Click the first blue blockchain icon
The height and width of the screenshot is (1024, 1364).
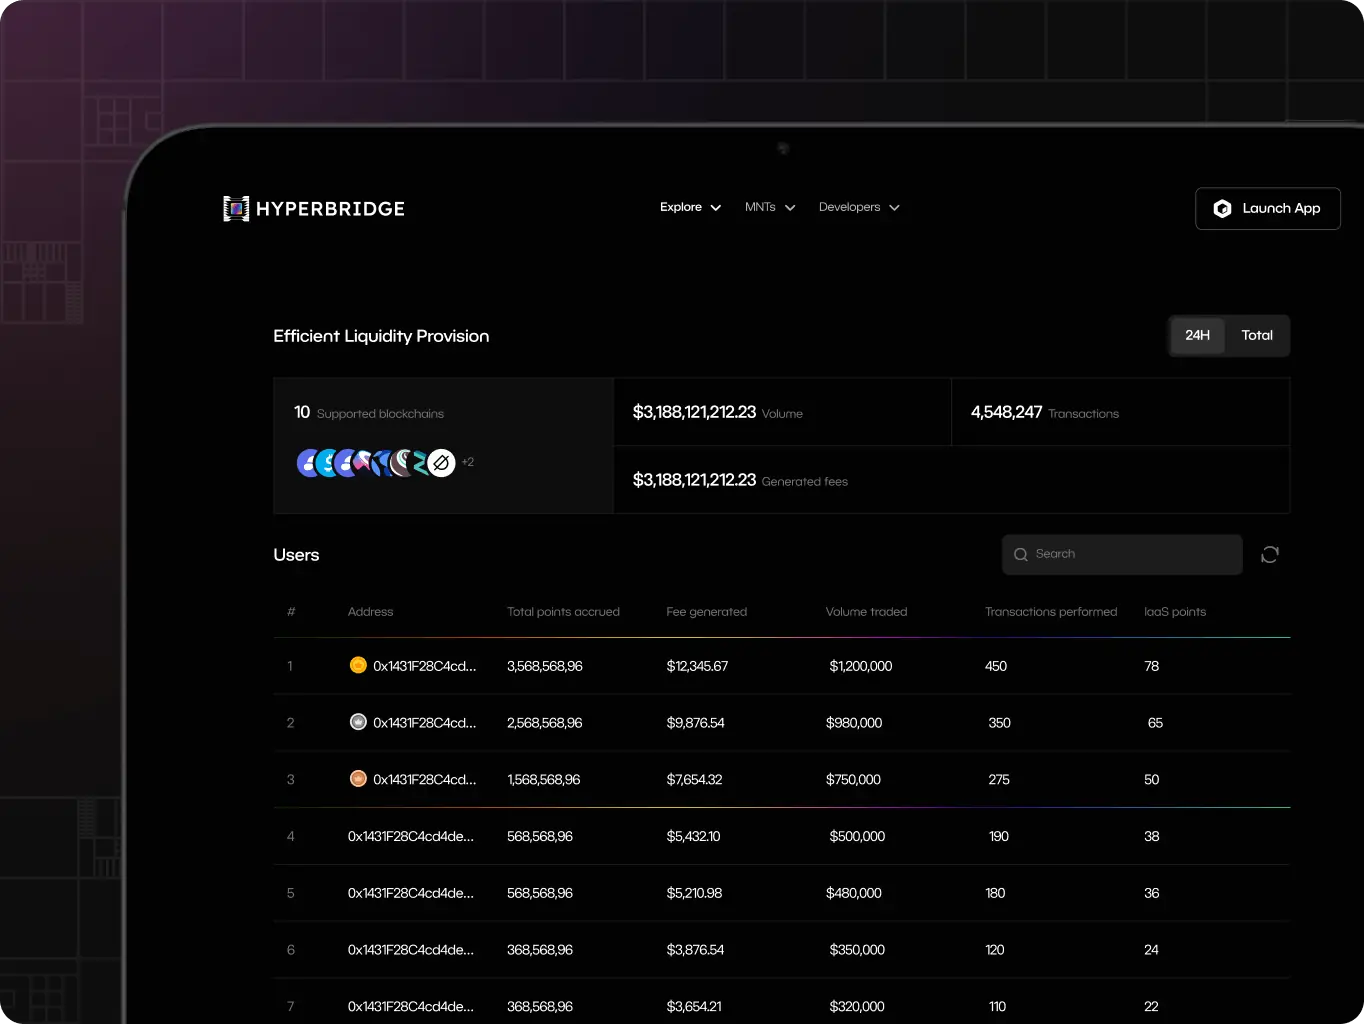[x=310, y=462]
